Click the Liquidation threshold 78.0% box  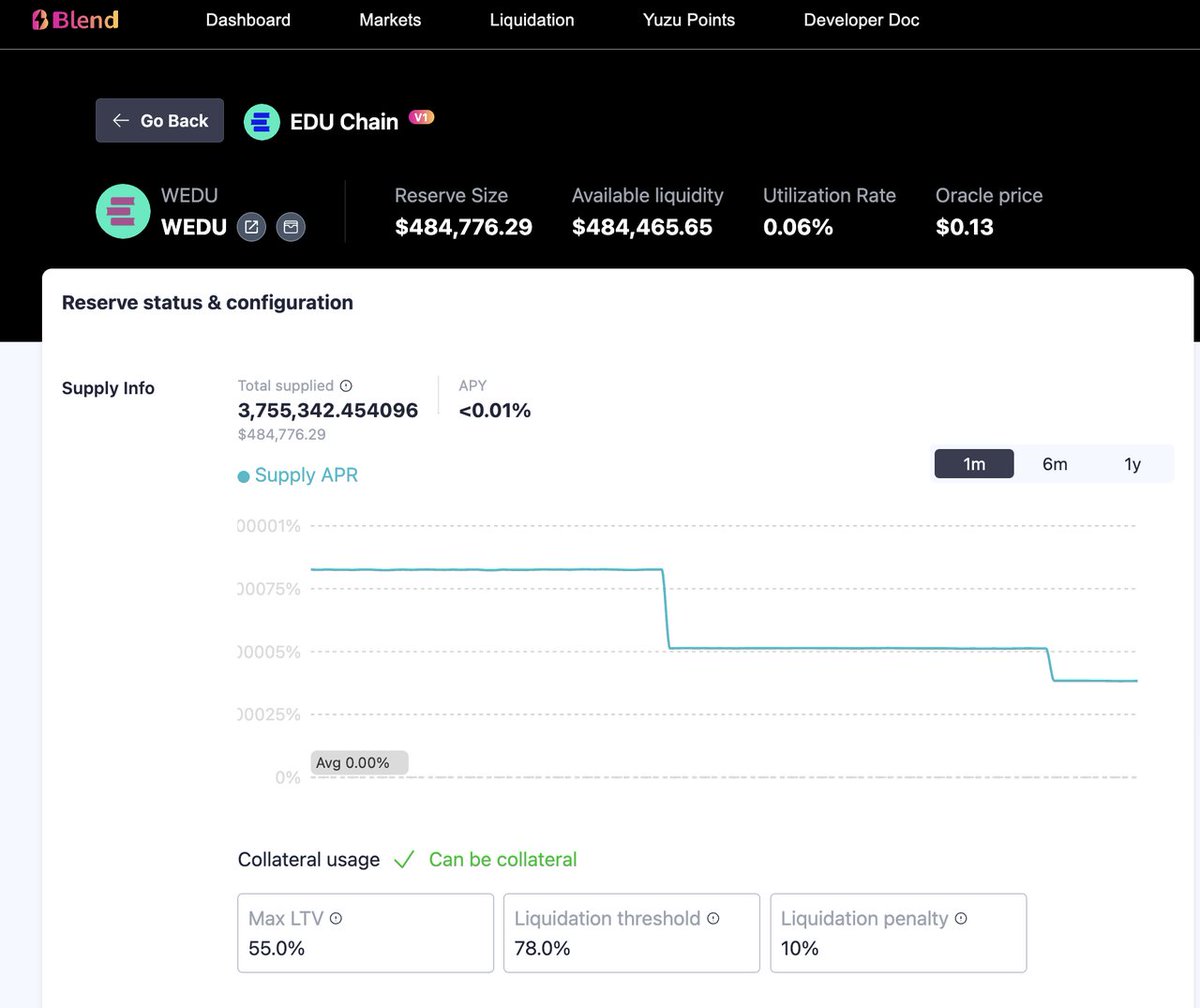click(x=632, y=933)
